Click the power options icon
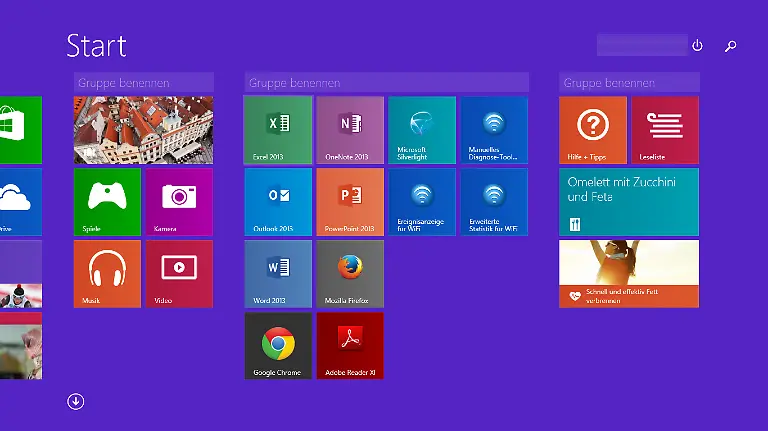The height and width of the screenshot is (431, 768). tap(697, 46)
